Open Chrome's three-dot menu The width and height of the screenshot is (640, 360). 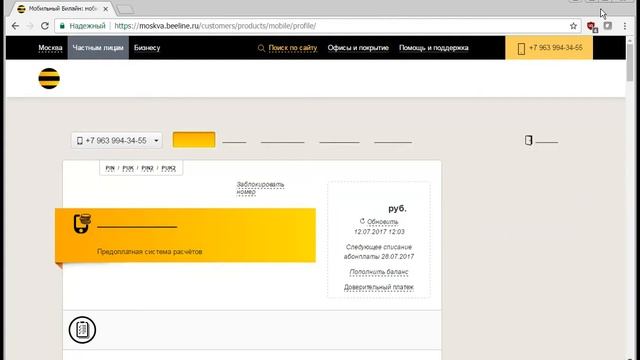tap(624, 26)
